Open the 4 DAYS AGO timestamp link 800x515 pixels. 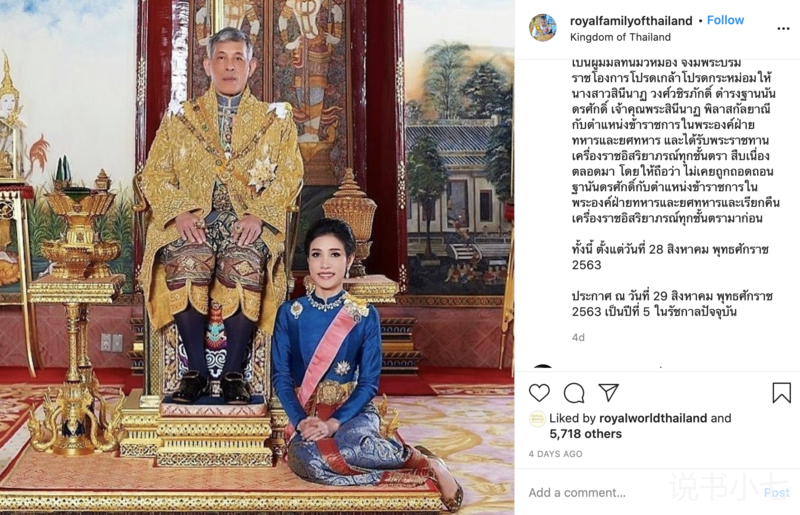(x=555, y=454)
